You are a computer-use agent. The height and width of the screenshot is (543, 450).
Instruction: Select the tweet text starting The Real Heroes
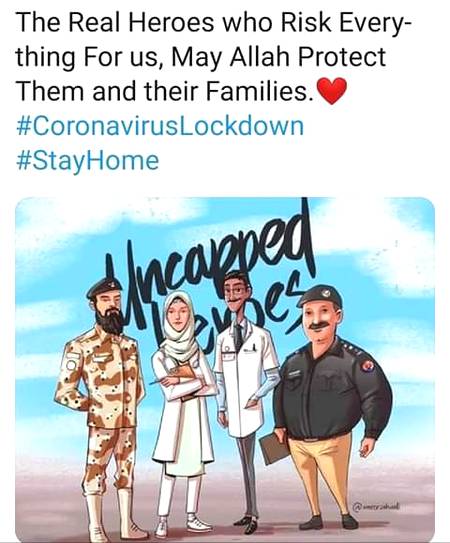(x=214, y=56)
